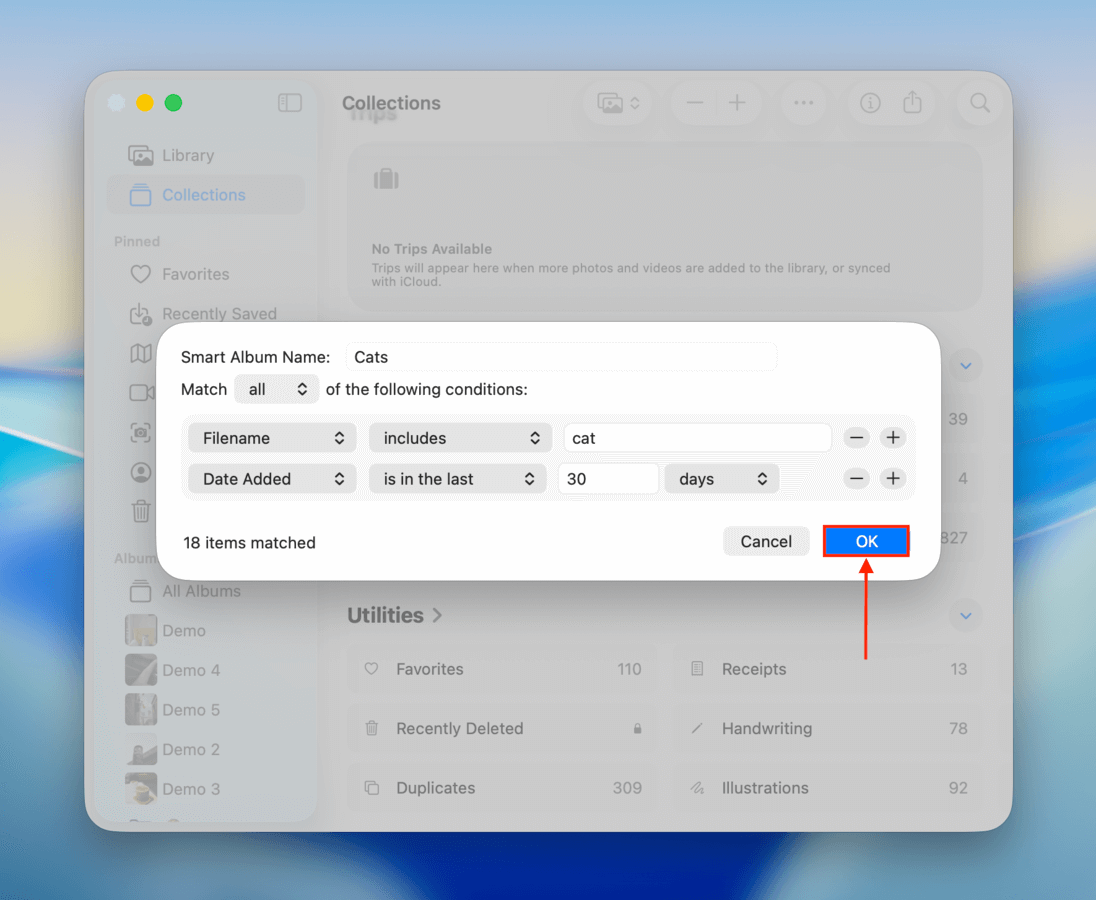Open Library in the sidebar
The image size is (1096, 900).
click(185, 155)
